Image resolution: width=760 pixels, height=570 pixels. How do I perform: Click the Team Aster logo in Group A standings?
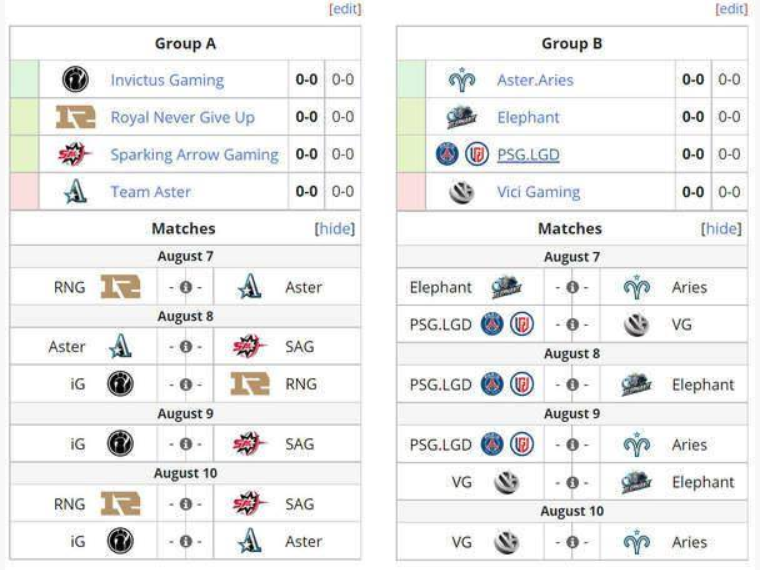(76, 191)
